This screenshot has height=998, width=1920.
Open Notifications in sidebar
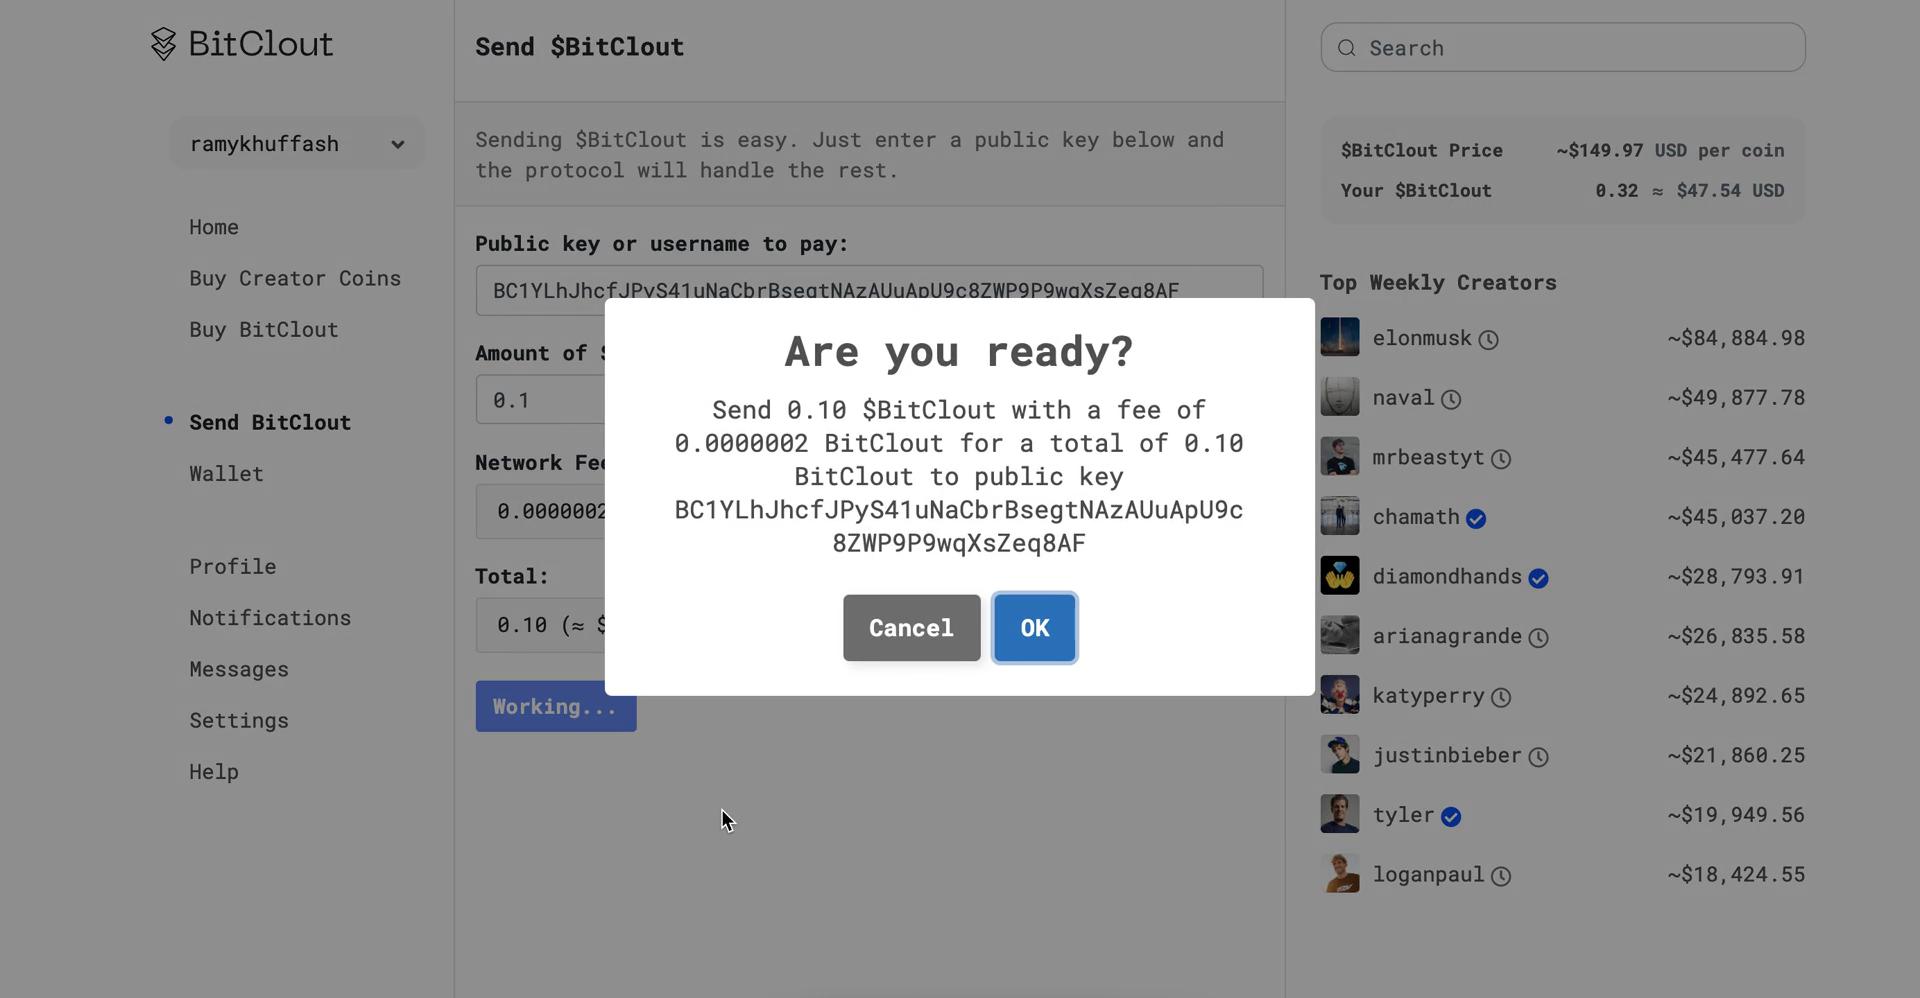coord(270,617)
